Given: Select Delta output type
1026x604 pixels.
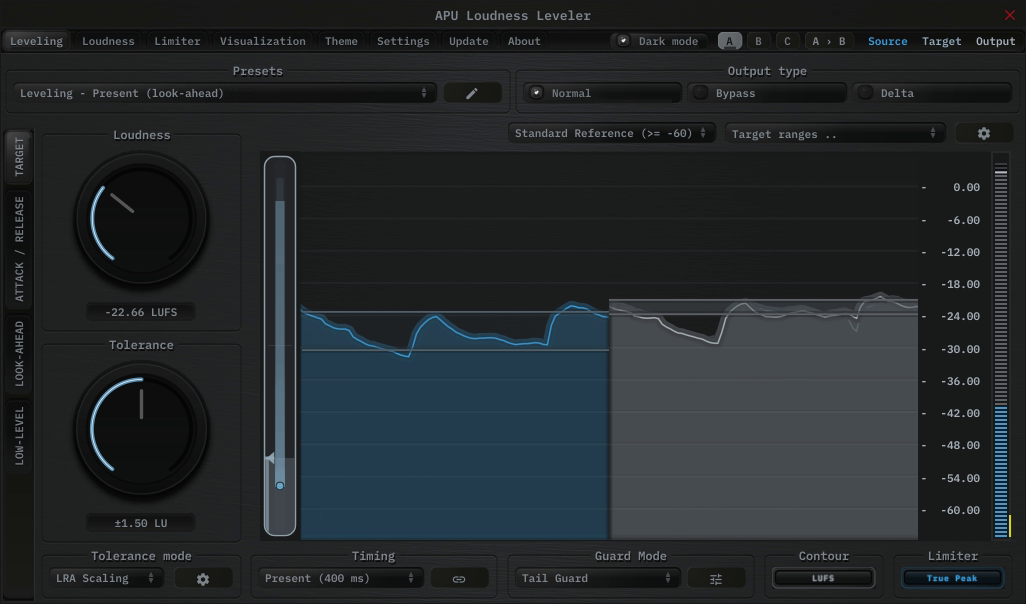Looking at the screenshot, I should click(931, 92).
